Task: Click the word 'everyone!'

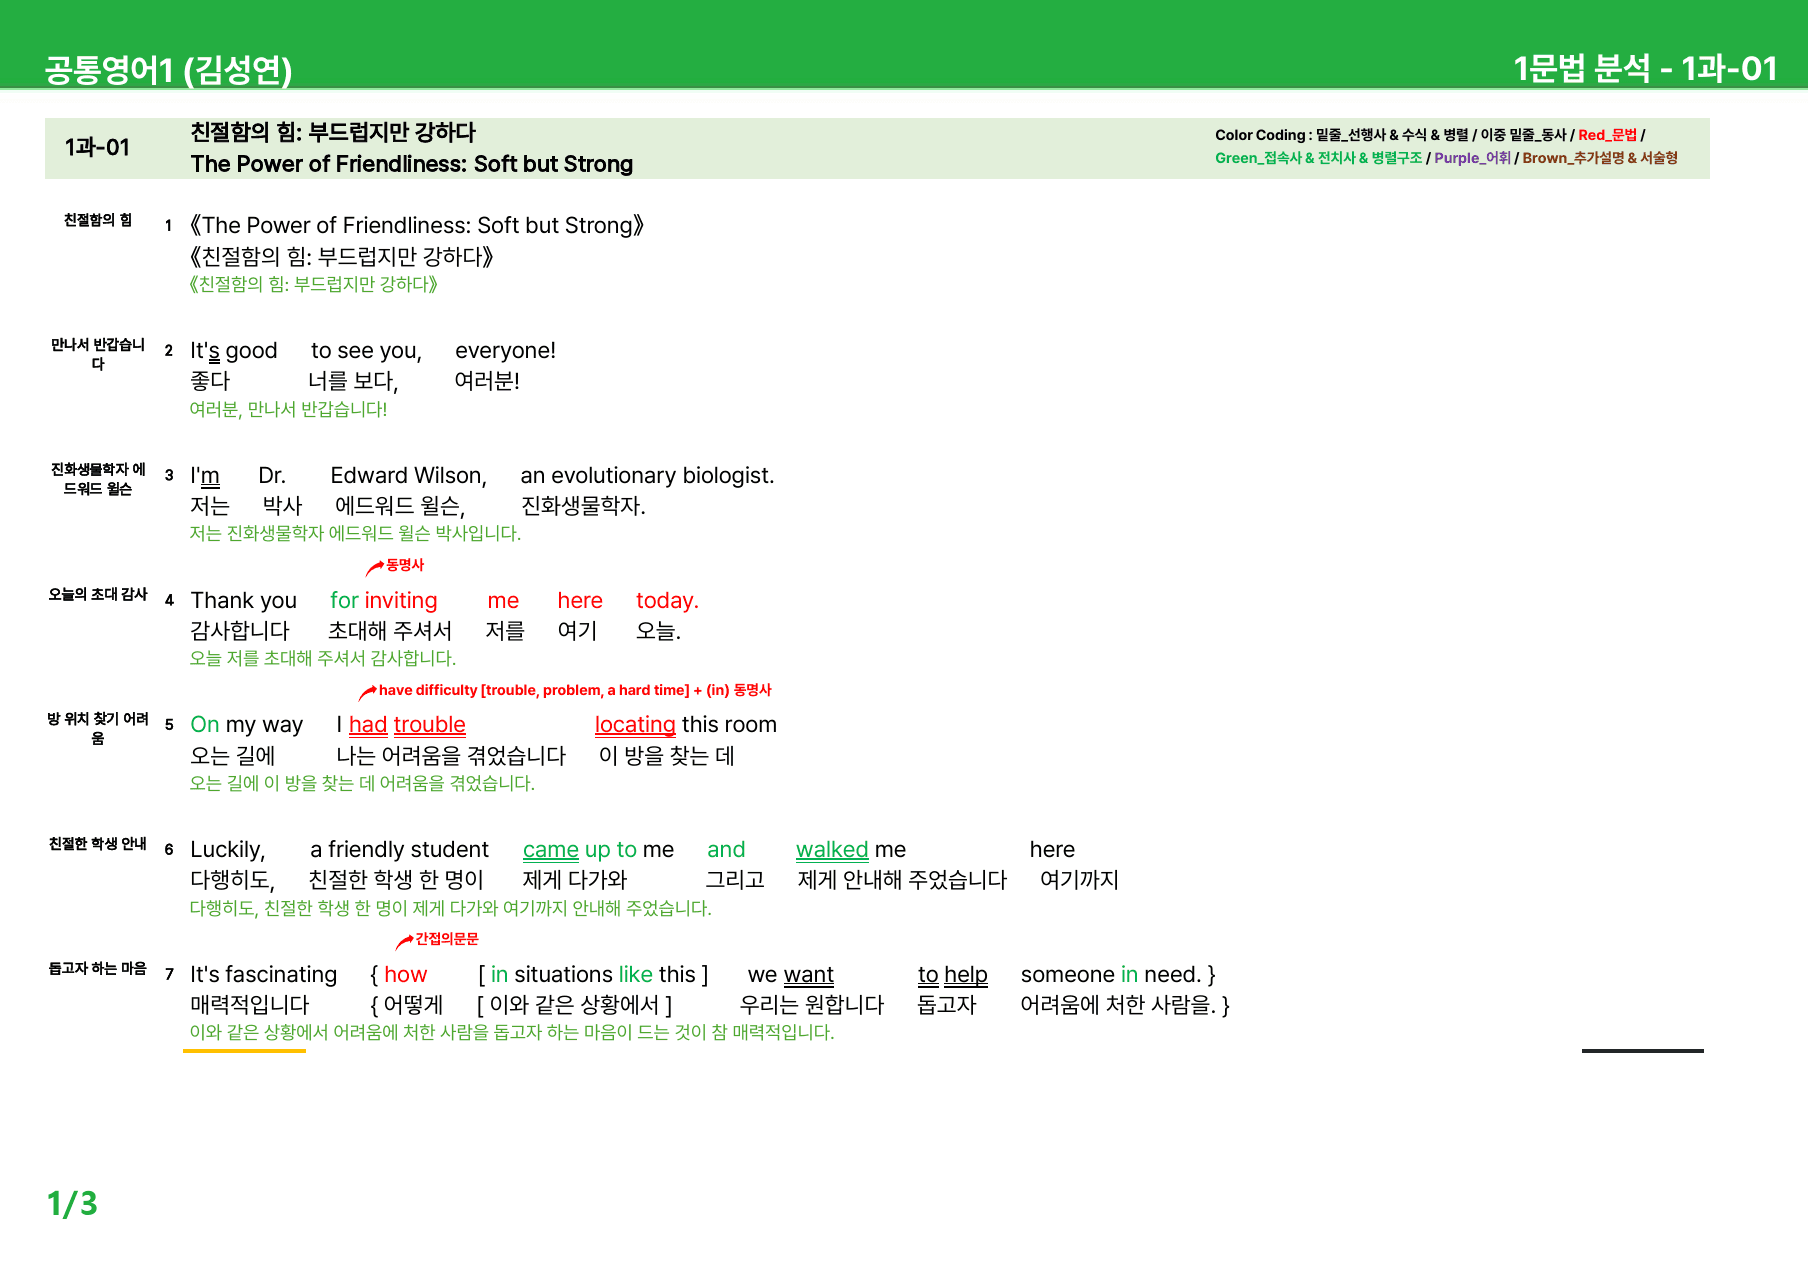Action: [x=505, y=351]
